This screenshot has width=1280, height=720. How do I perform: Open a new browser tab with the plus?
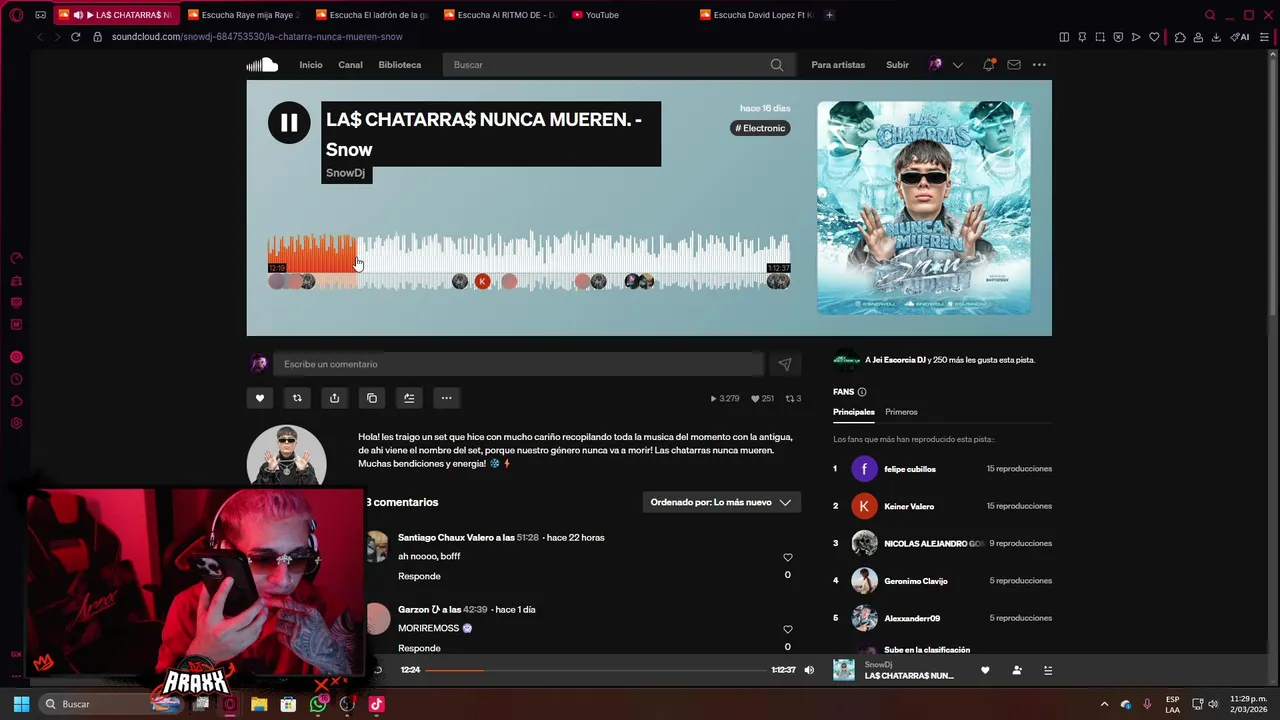pos(829,15)
